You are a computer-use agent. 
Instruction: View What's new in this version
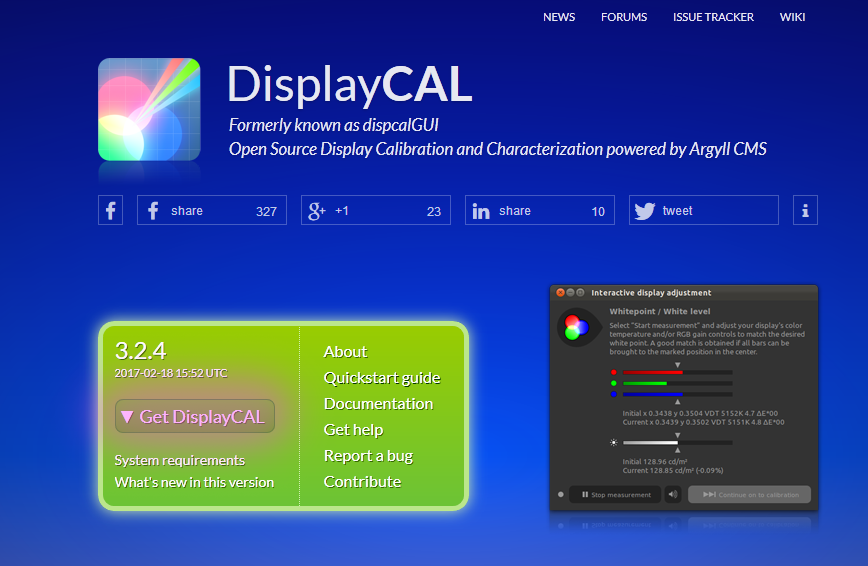pos(194,482)
